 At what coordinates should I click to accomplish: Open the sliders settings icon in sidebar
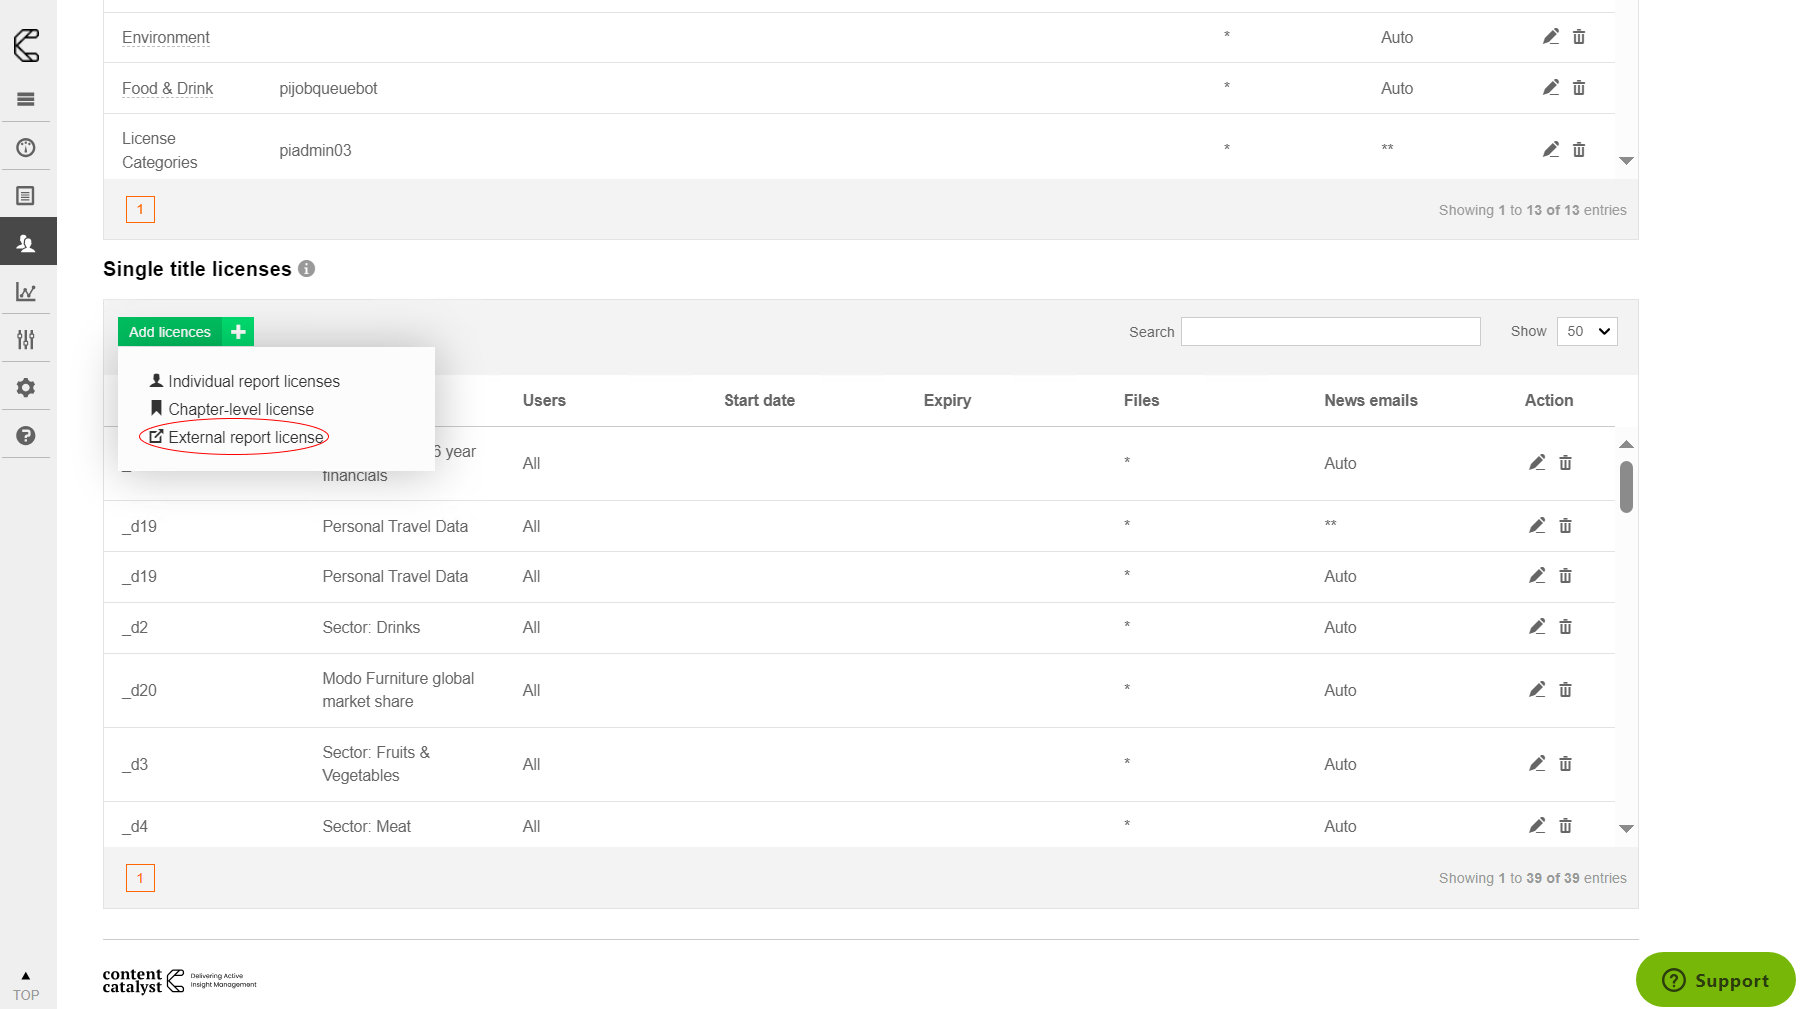click(26, 340)
